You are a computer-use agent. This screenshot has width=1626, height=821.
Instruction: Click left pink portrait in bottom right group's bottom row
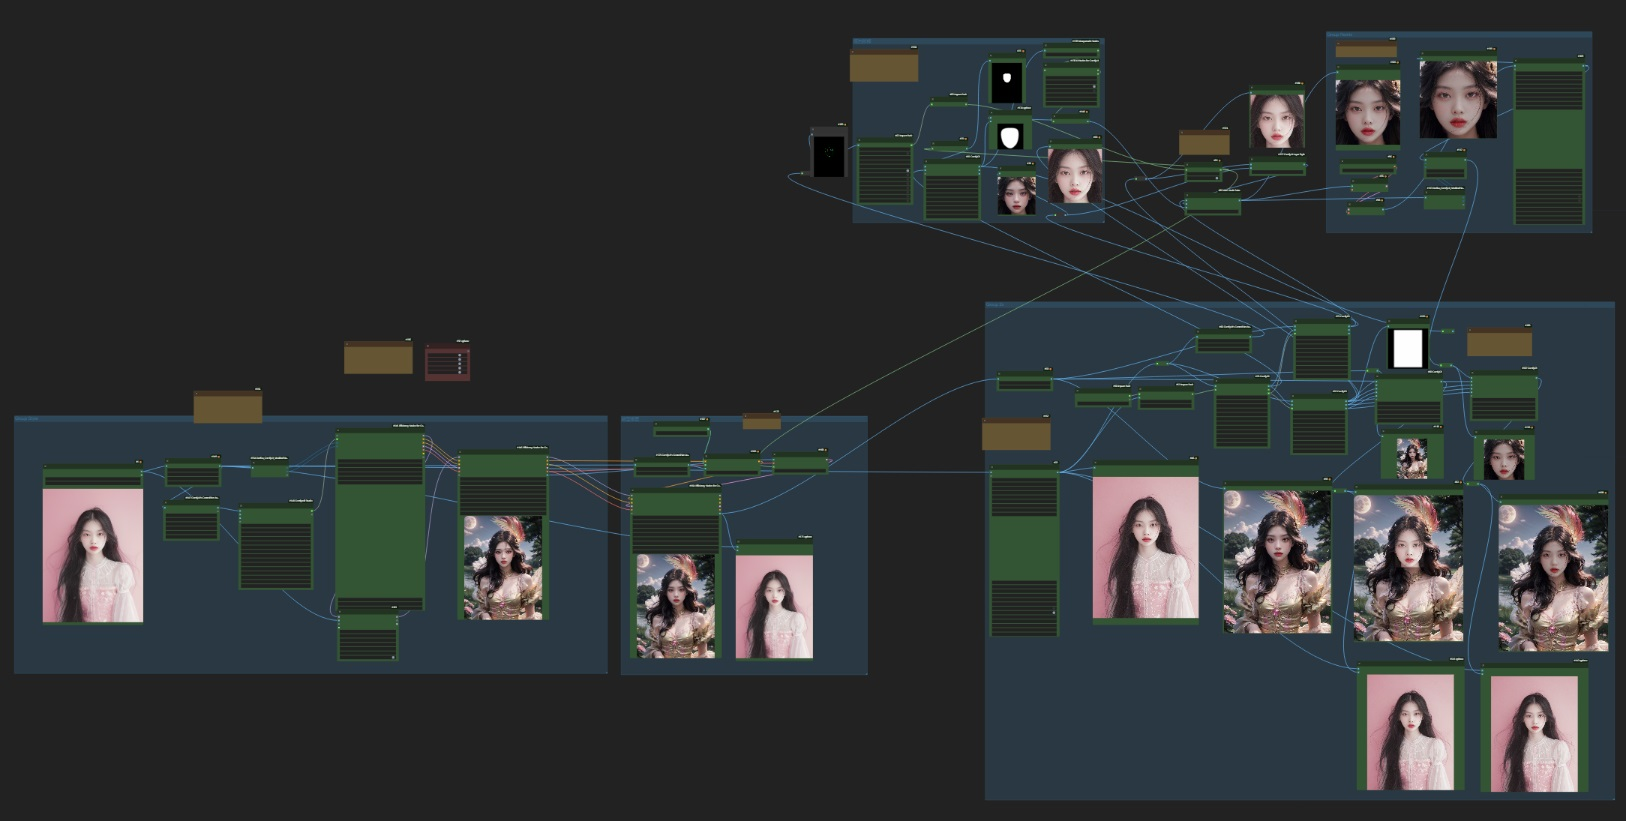[1410, 733]
